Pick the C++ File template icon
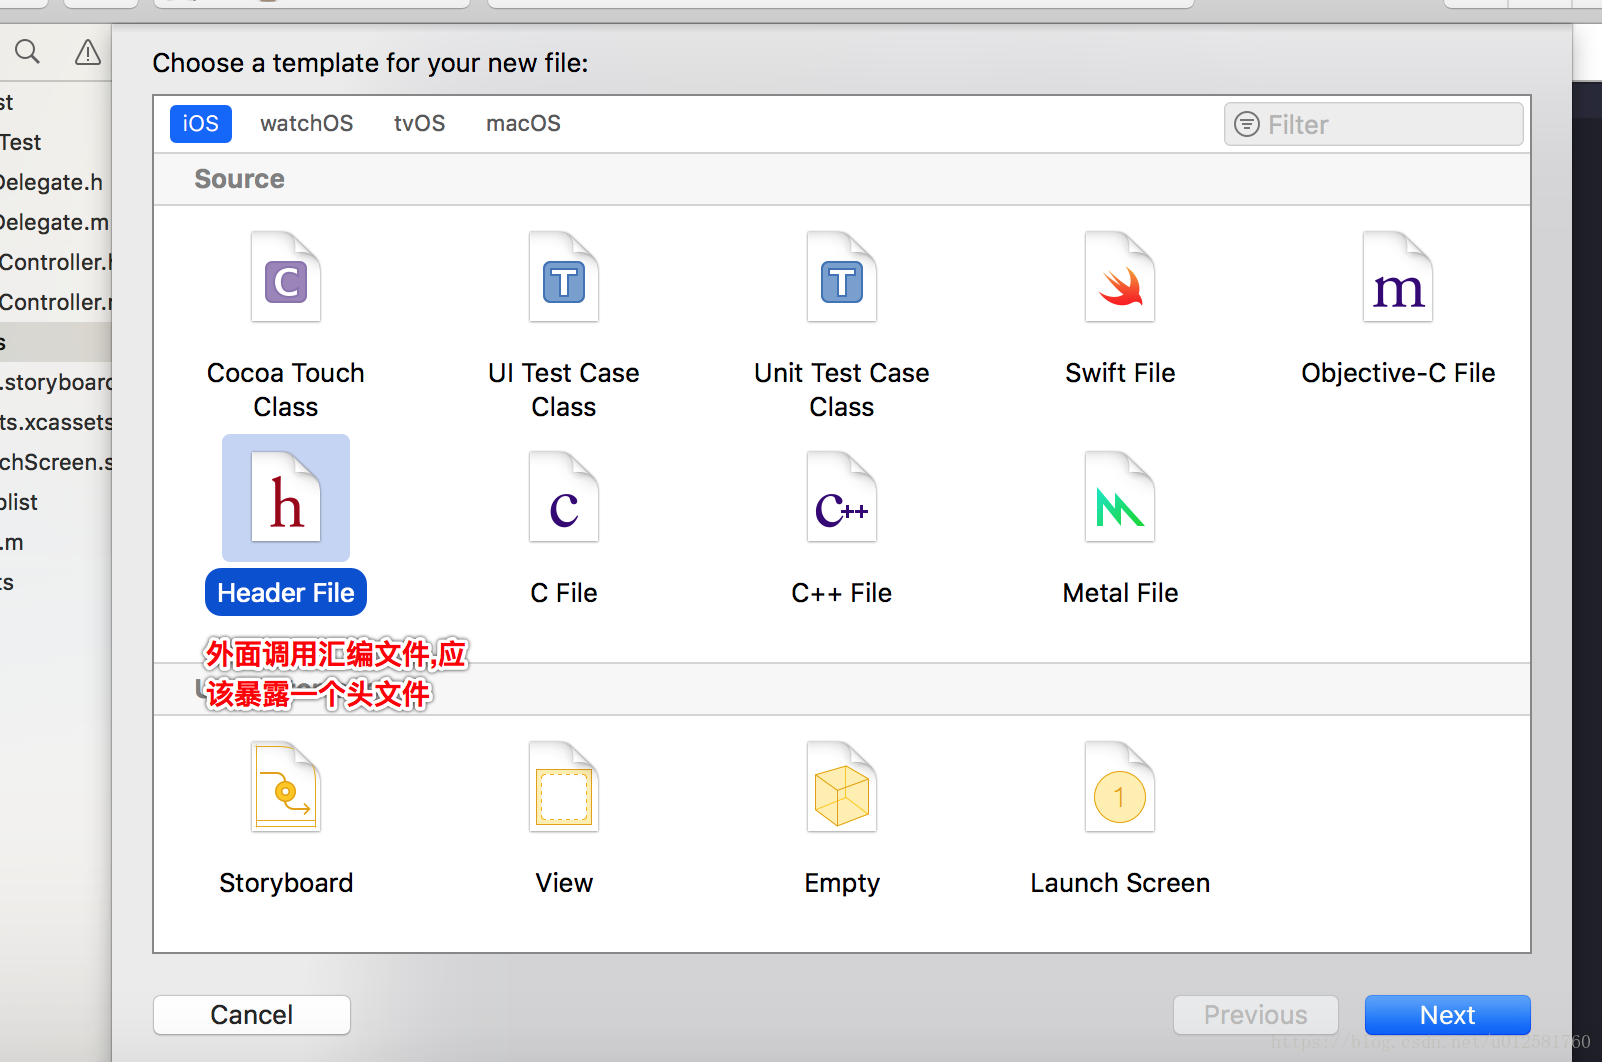Viewport: 1602px width, 1062px height. coord(842,497)
